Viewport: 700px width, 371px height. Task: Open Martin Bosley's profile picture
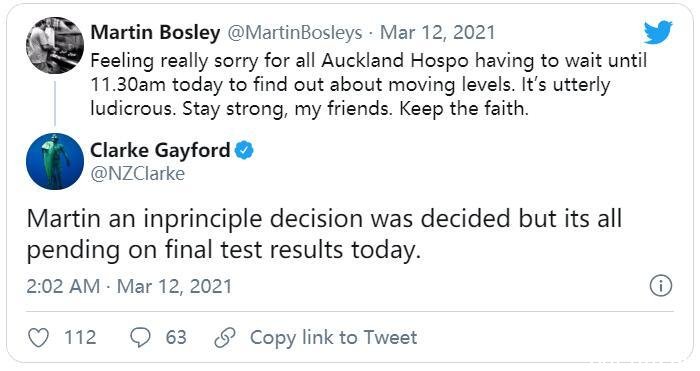55,45
